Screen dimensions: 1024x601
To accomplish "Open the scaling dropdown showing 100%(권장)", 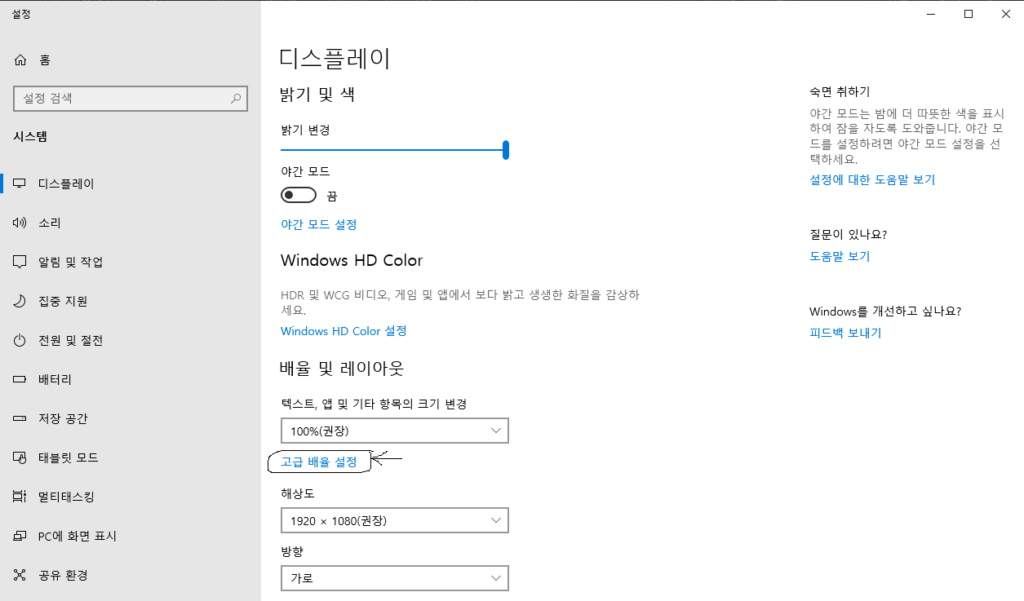I will 394,430.
